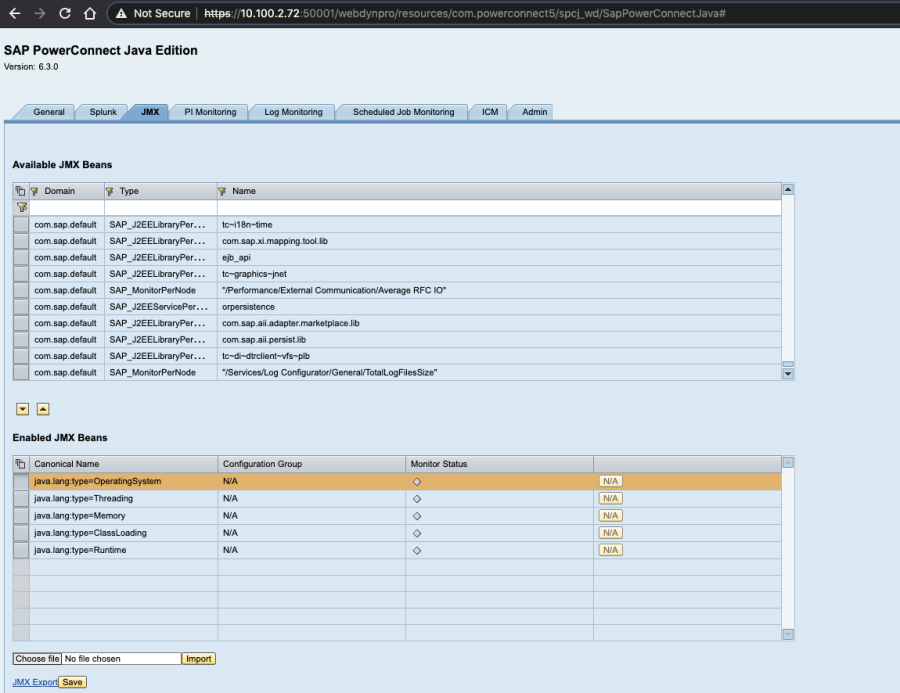This screenshot has height=693, width=900.
Task: Click the Type column filter icon
Action: pyautogui.click(x=110, y=191)
